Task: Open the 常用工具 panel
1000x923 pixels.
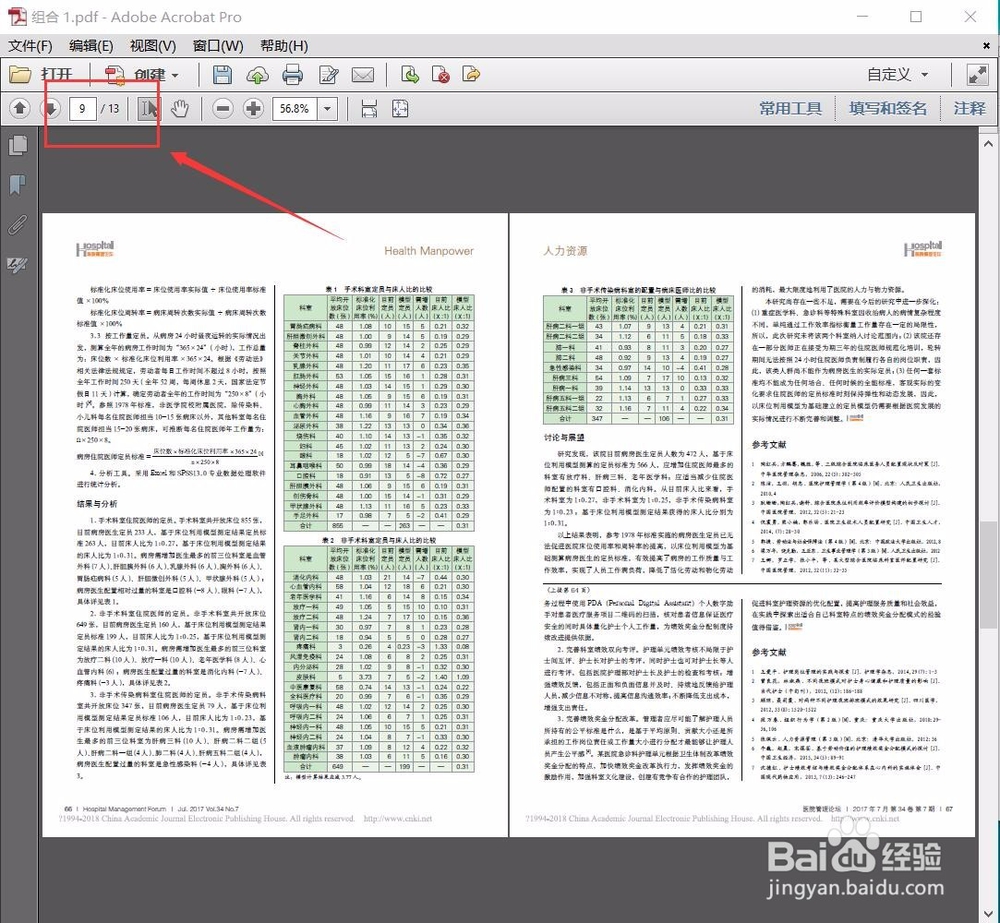Action: pyautogui.click(x=790, y=108)
